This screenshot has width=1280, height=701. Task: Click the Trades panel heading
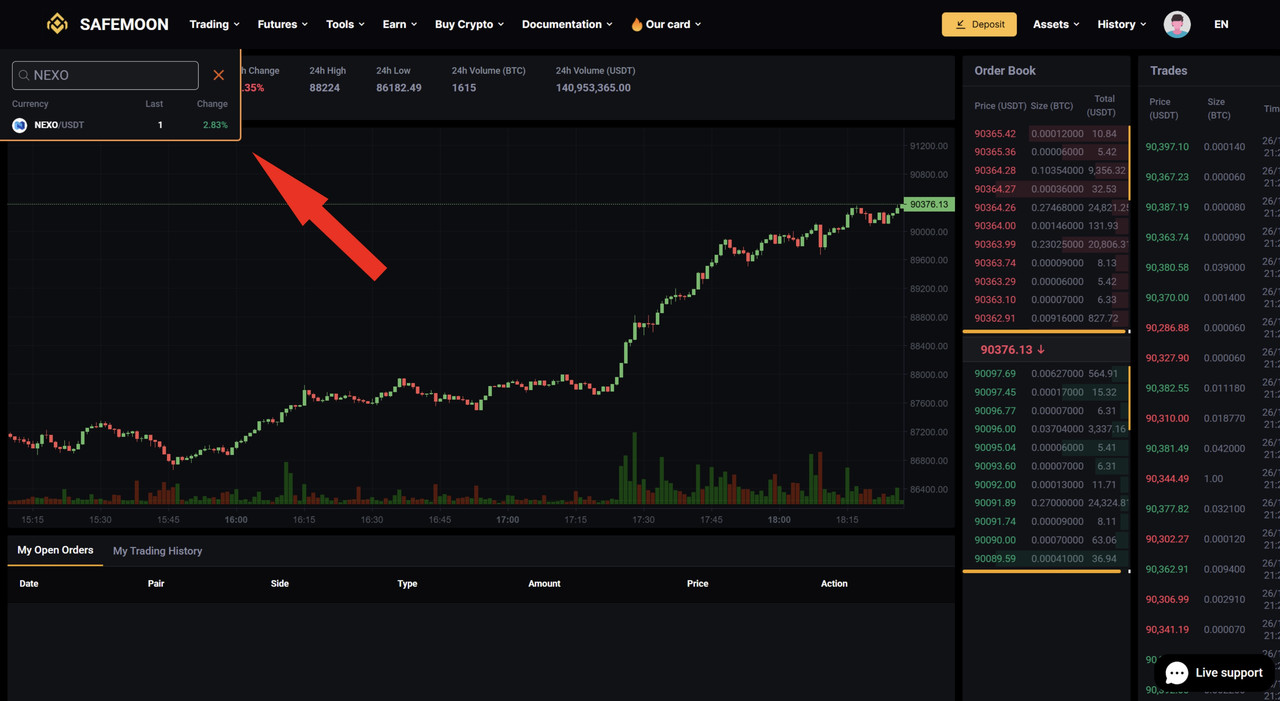[1169, 71]
